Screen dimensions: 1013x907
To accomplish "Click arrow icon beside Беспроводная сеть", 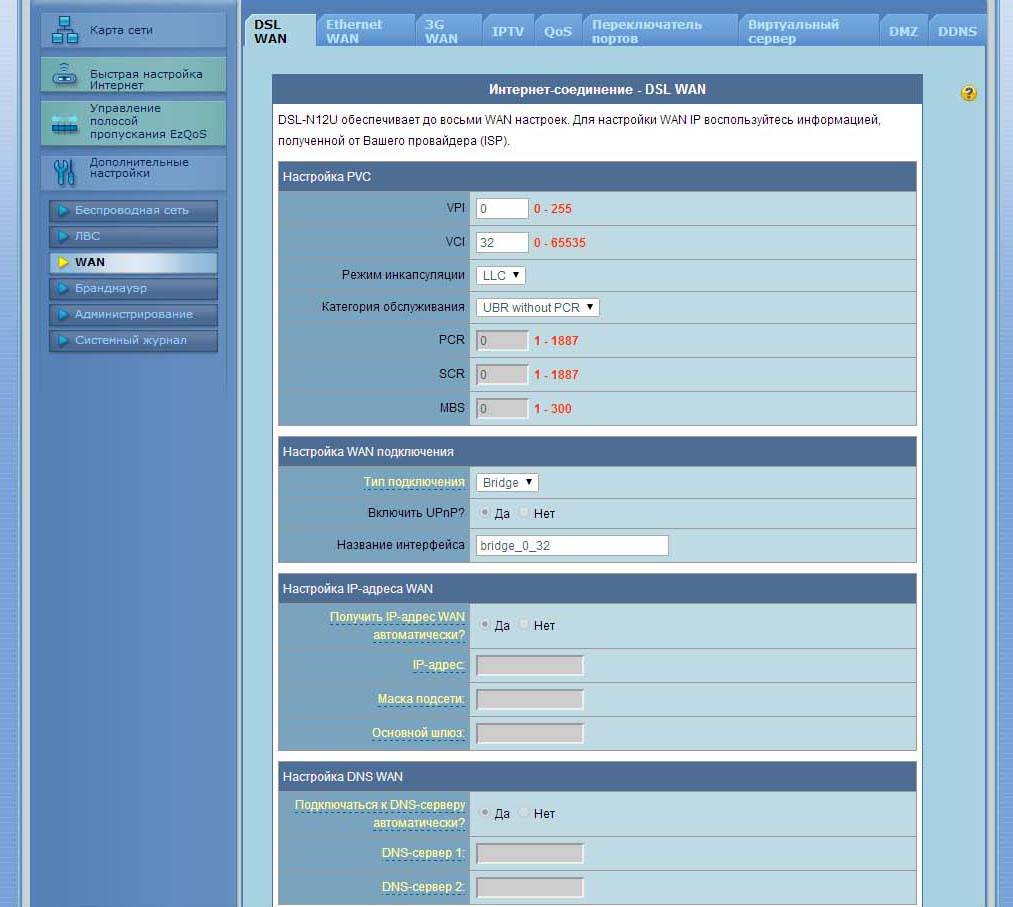I will (x=63, y=211).
